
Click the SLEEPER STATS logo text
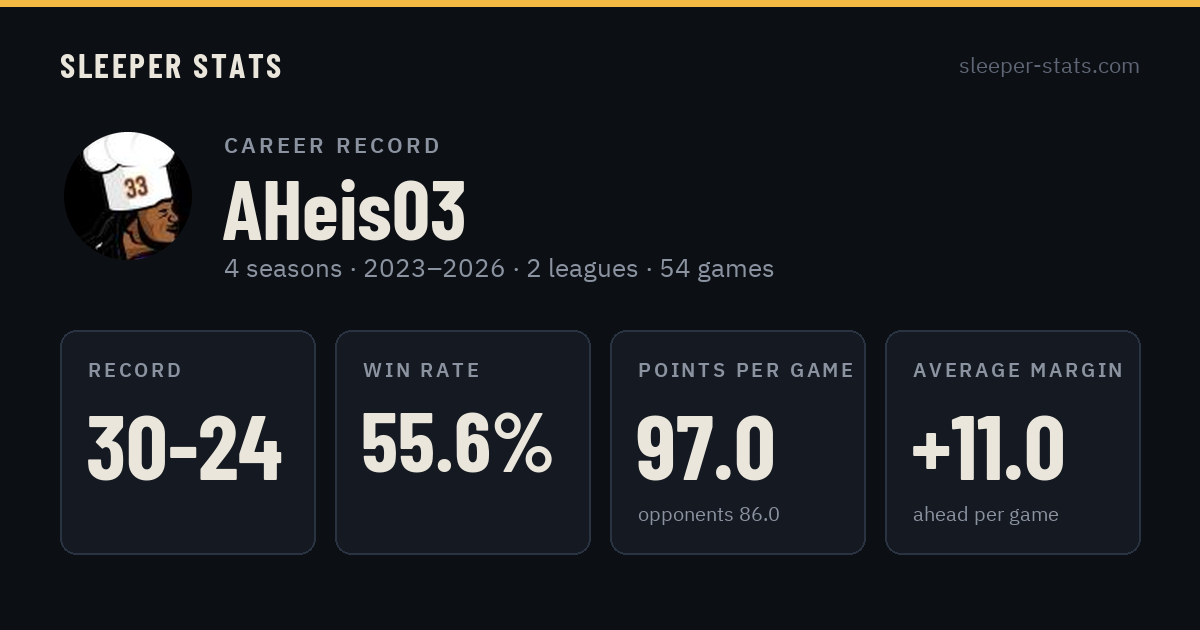click(x=171, y=67)
